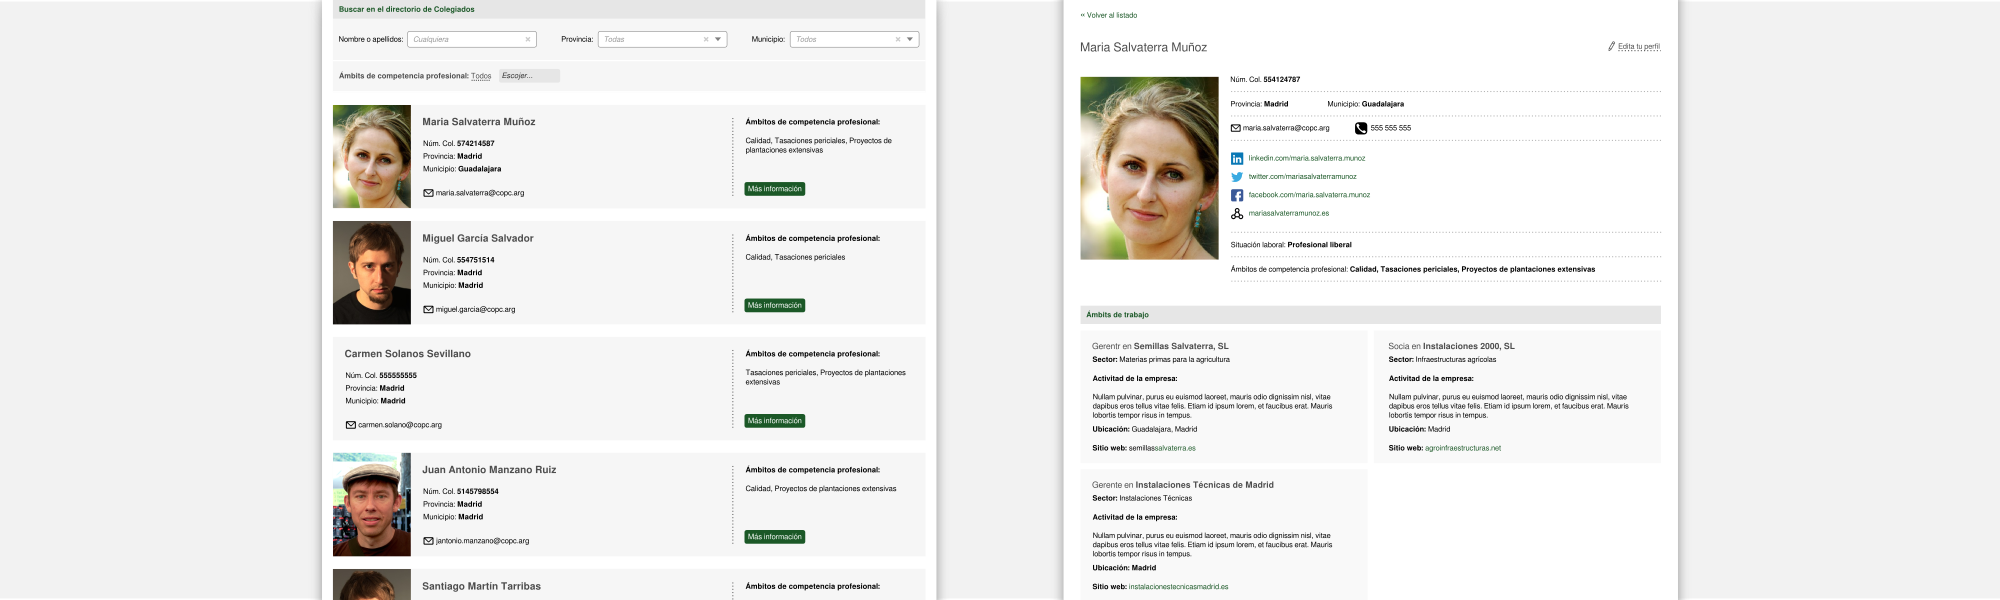Screen dimensions: 2000x600
Task: Click inside the Provincia combo box showing Todas
Action: (x=662, y=40)
